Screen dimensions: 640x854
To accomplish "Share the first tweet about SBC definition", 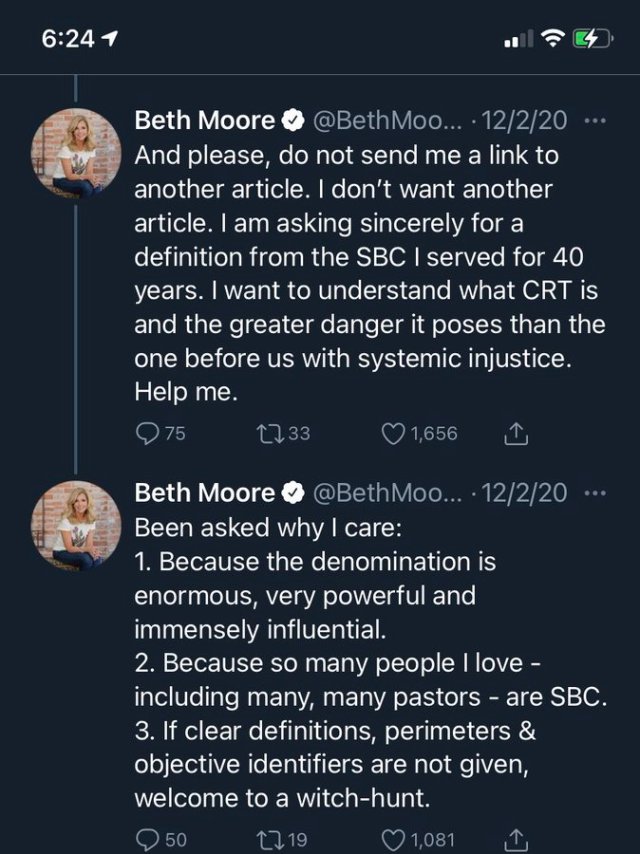I will pos(516,434).
